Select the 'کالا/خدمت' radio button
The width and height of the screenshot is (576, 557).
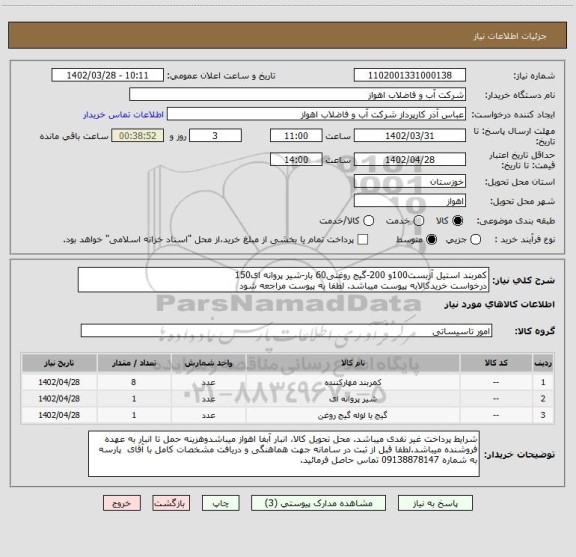[x=368, y=221]
